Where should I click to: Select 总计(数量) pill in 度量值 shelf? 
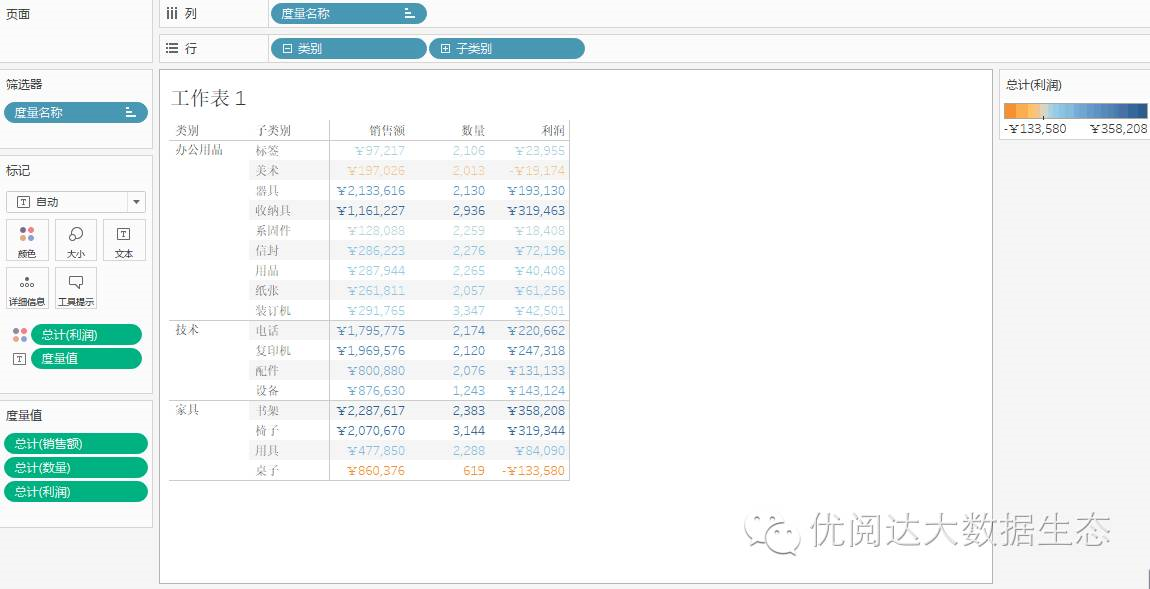[x=76, y=467]
